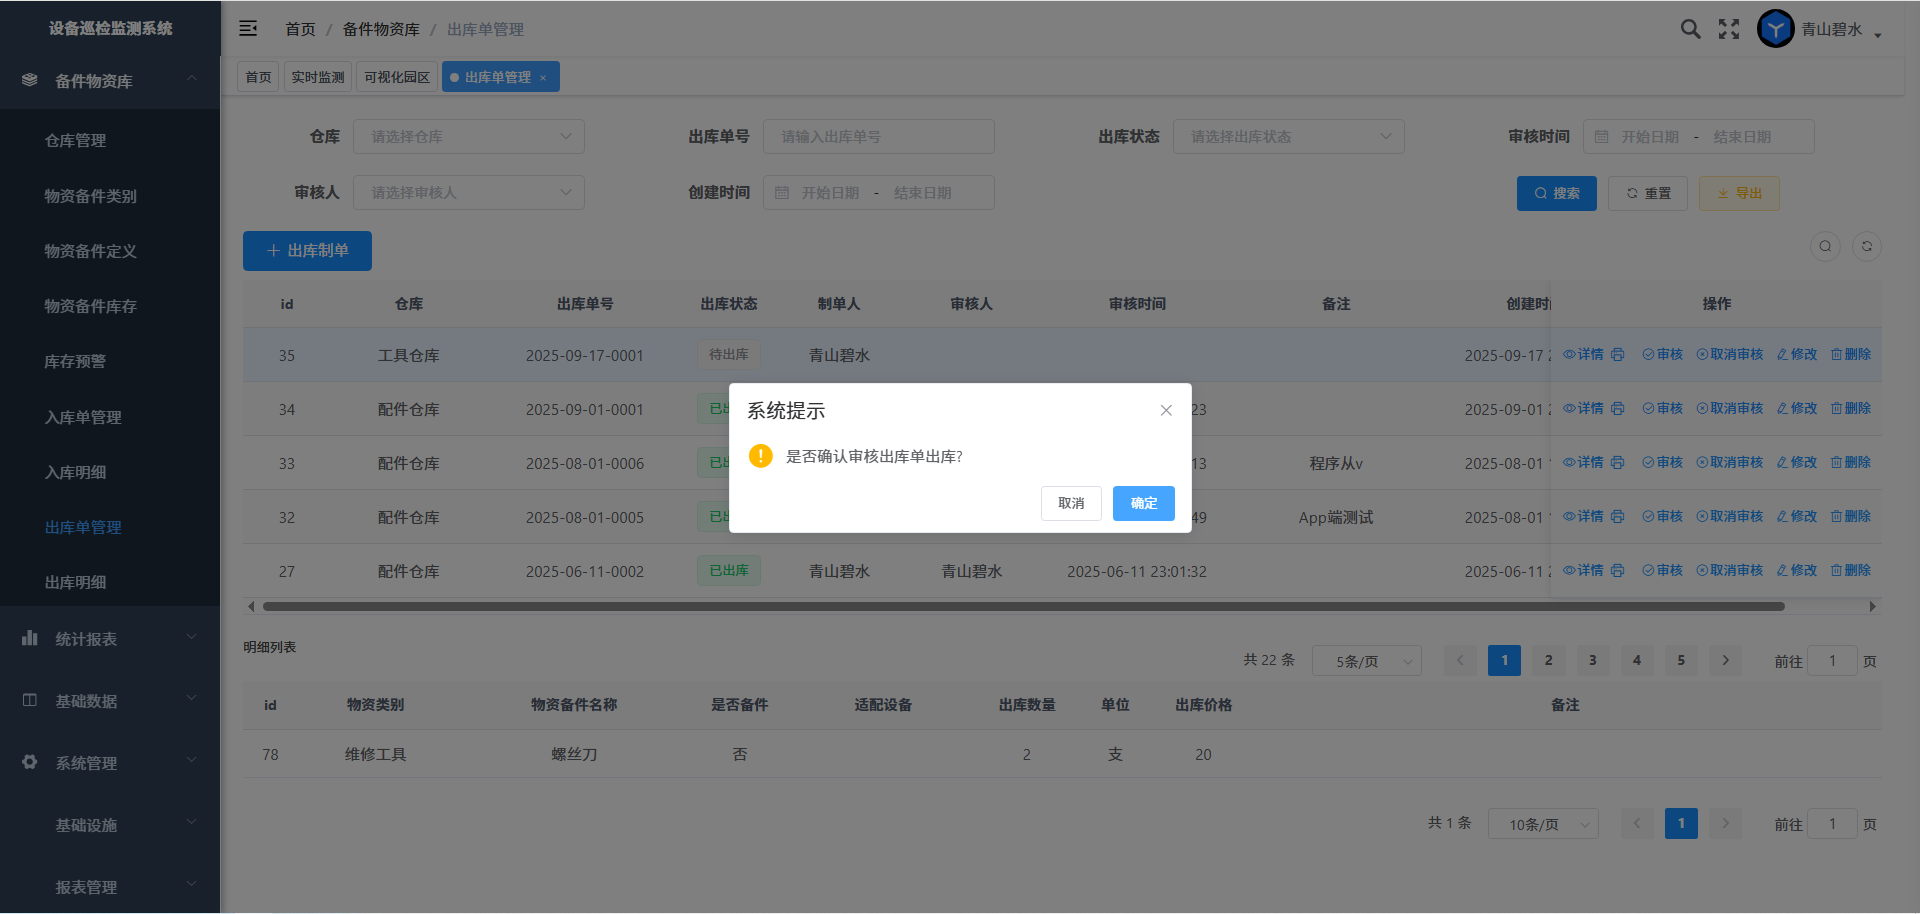Image resolution: width=1920 pixels, height=914 pixels.
Task: Click 取消 to cancel the dialog
Action: (x=1071, y=503)
